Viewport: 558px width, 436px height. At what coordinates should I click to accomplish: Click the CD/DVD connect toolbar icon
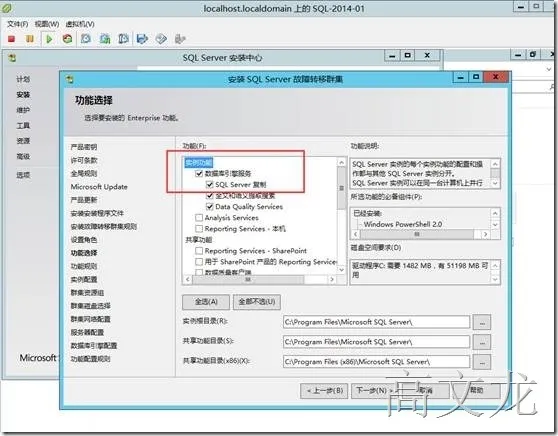click(161, 38)
